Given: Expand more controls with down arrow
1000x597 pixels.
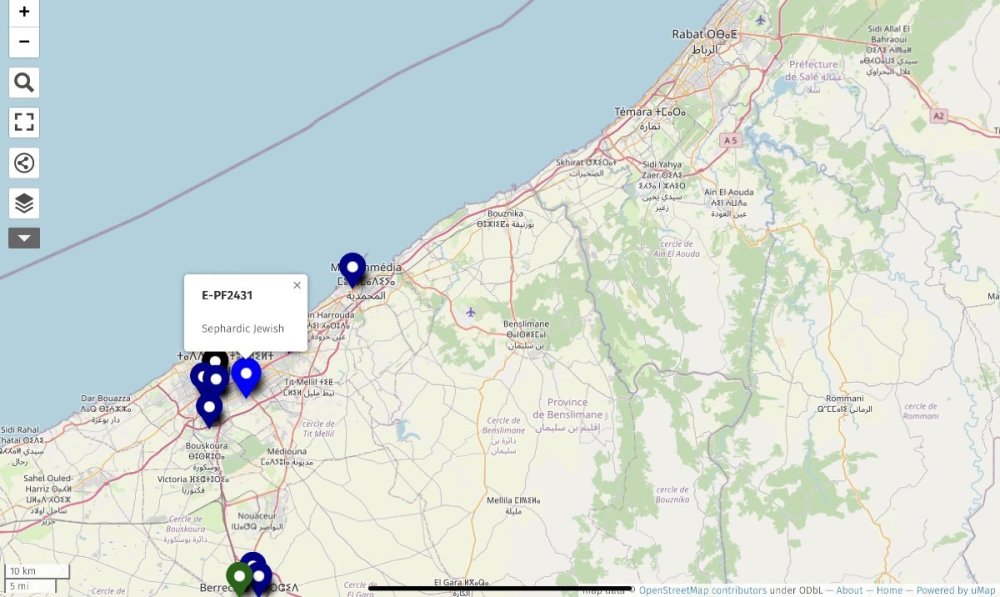Looking at the screenshot, I should (24, 238).
